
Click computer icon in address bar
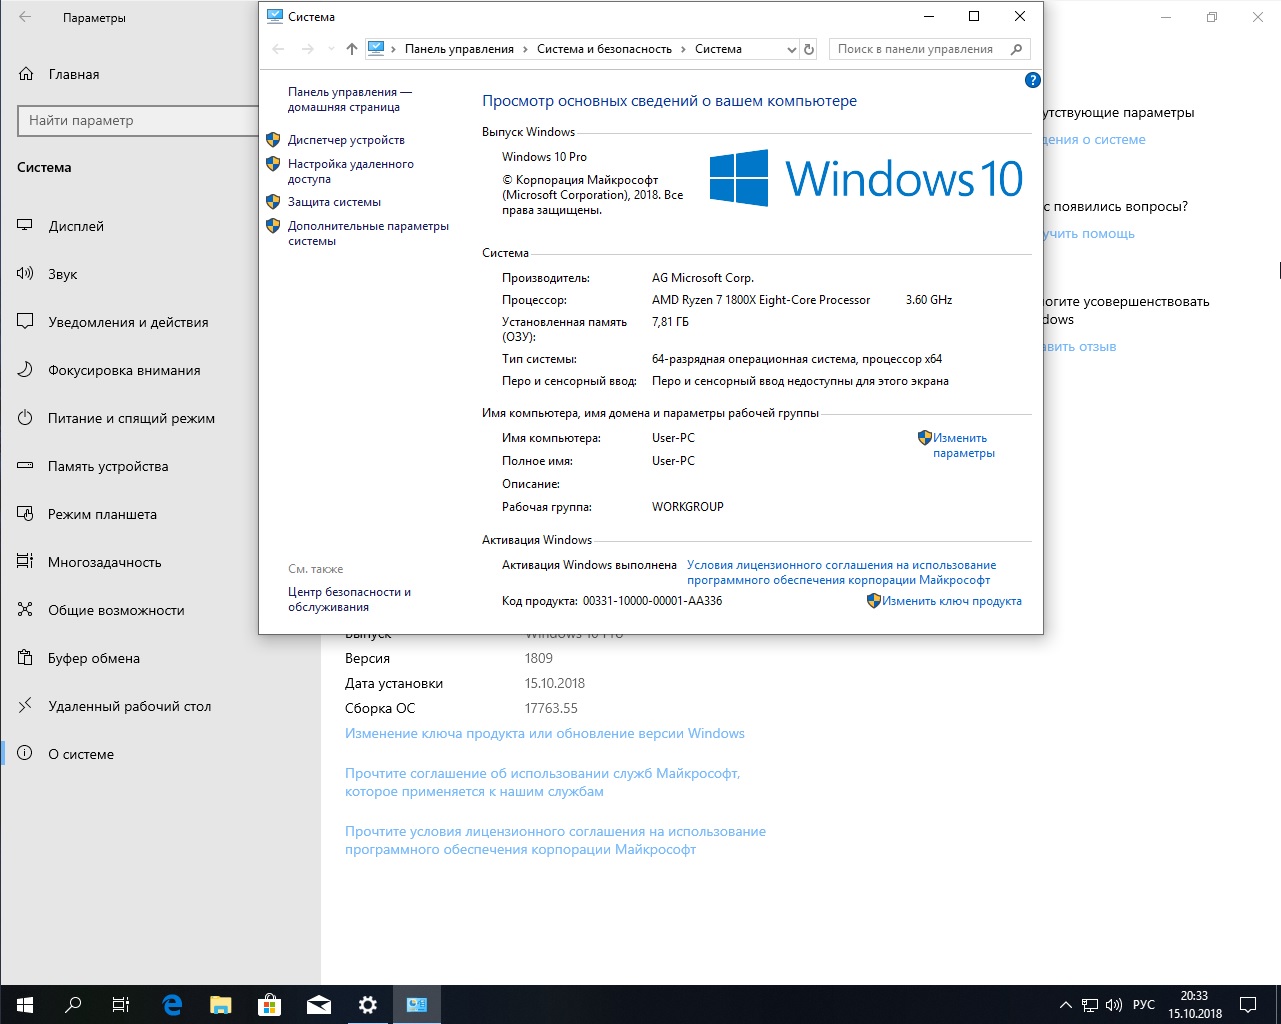[376, 49]
